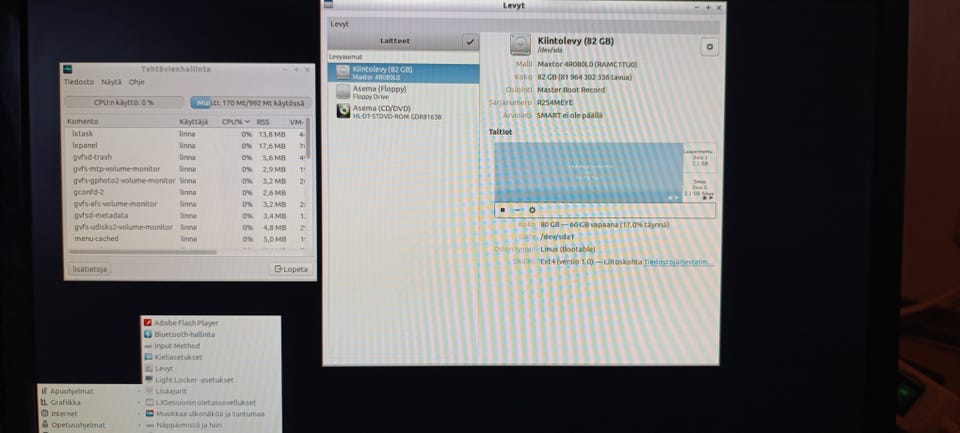Select the gconfd-2 process row
Viewport: 960px width, 433px height.
pyautogui.click(x=185, y=192)
